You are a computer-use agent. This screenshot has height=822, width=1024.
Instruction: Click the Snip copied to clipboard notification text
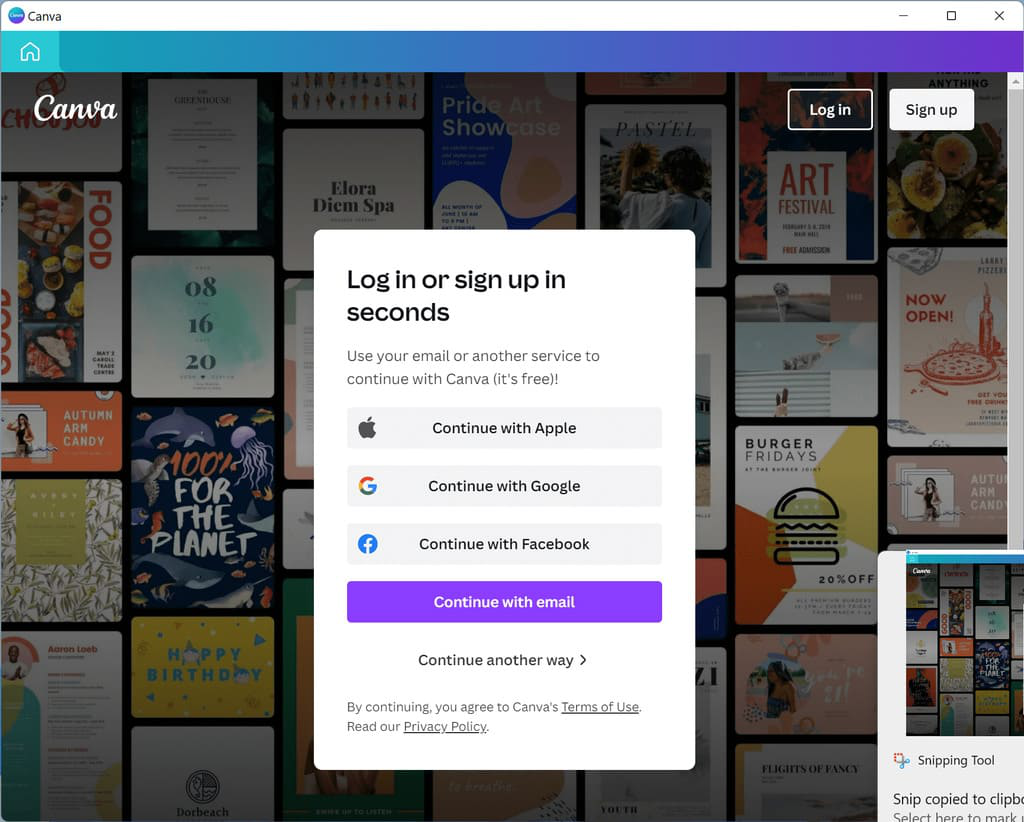coord(958,799)
